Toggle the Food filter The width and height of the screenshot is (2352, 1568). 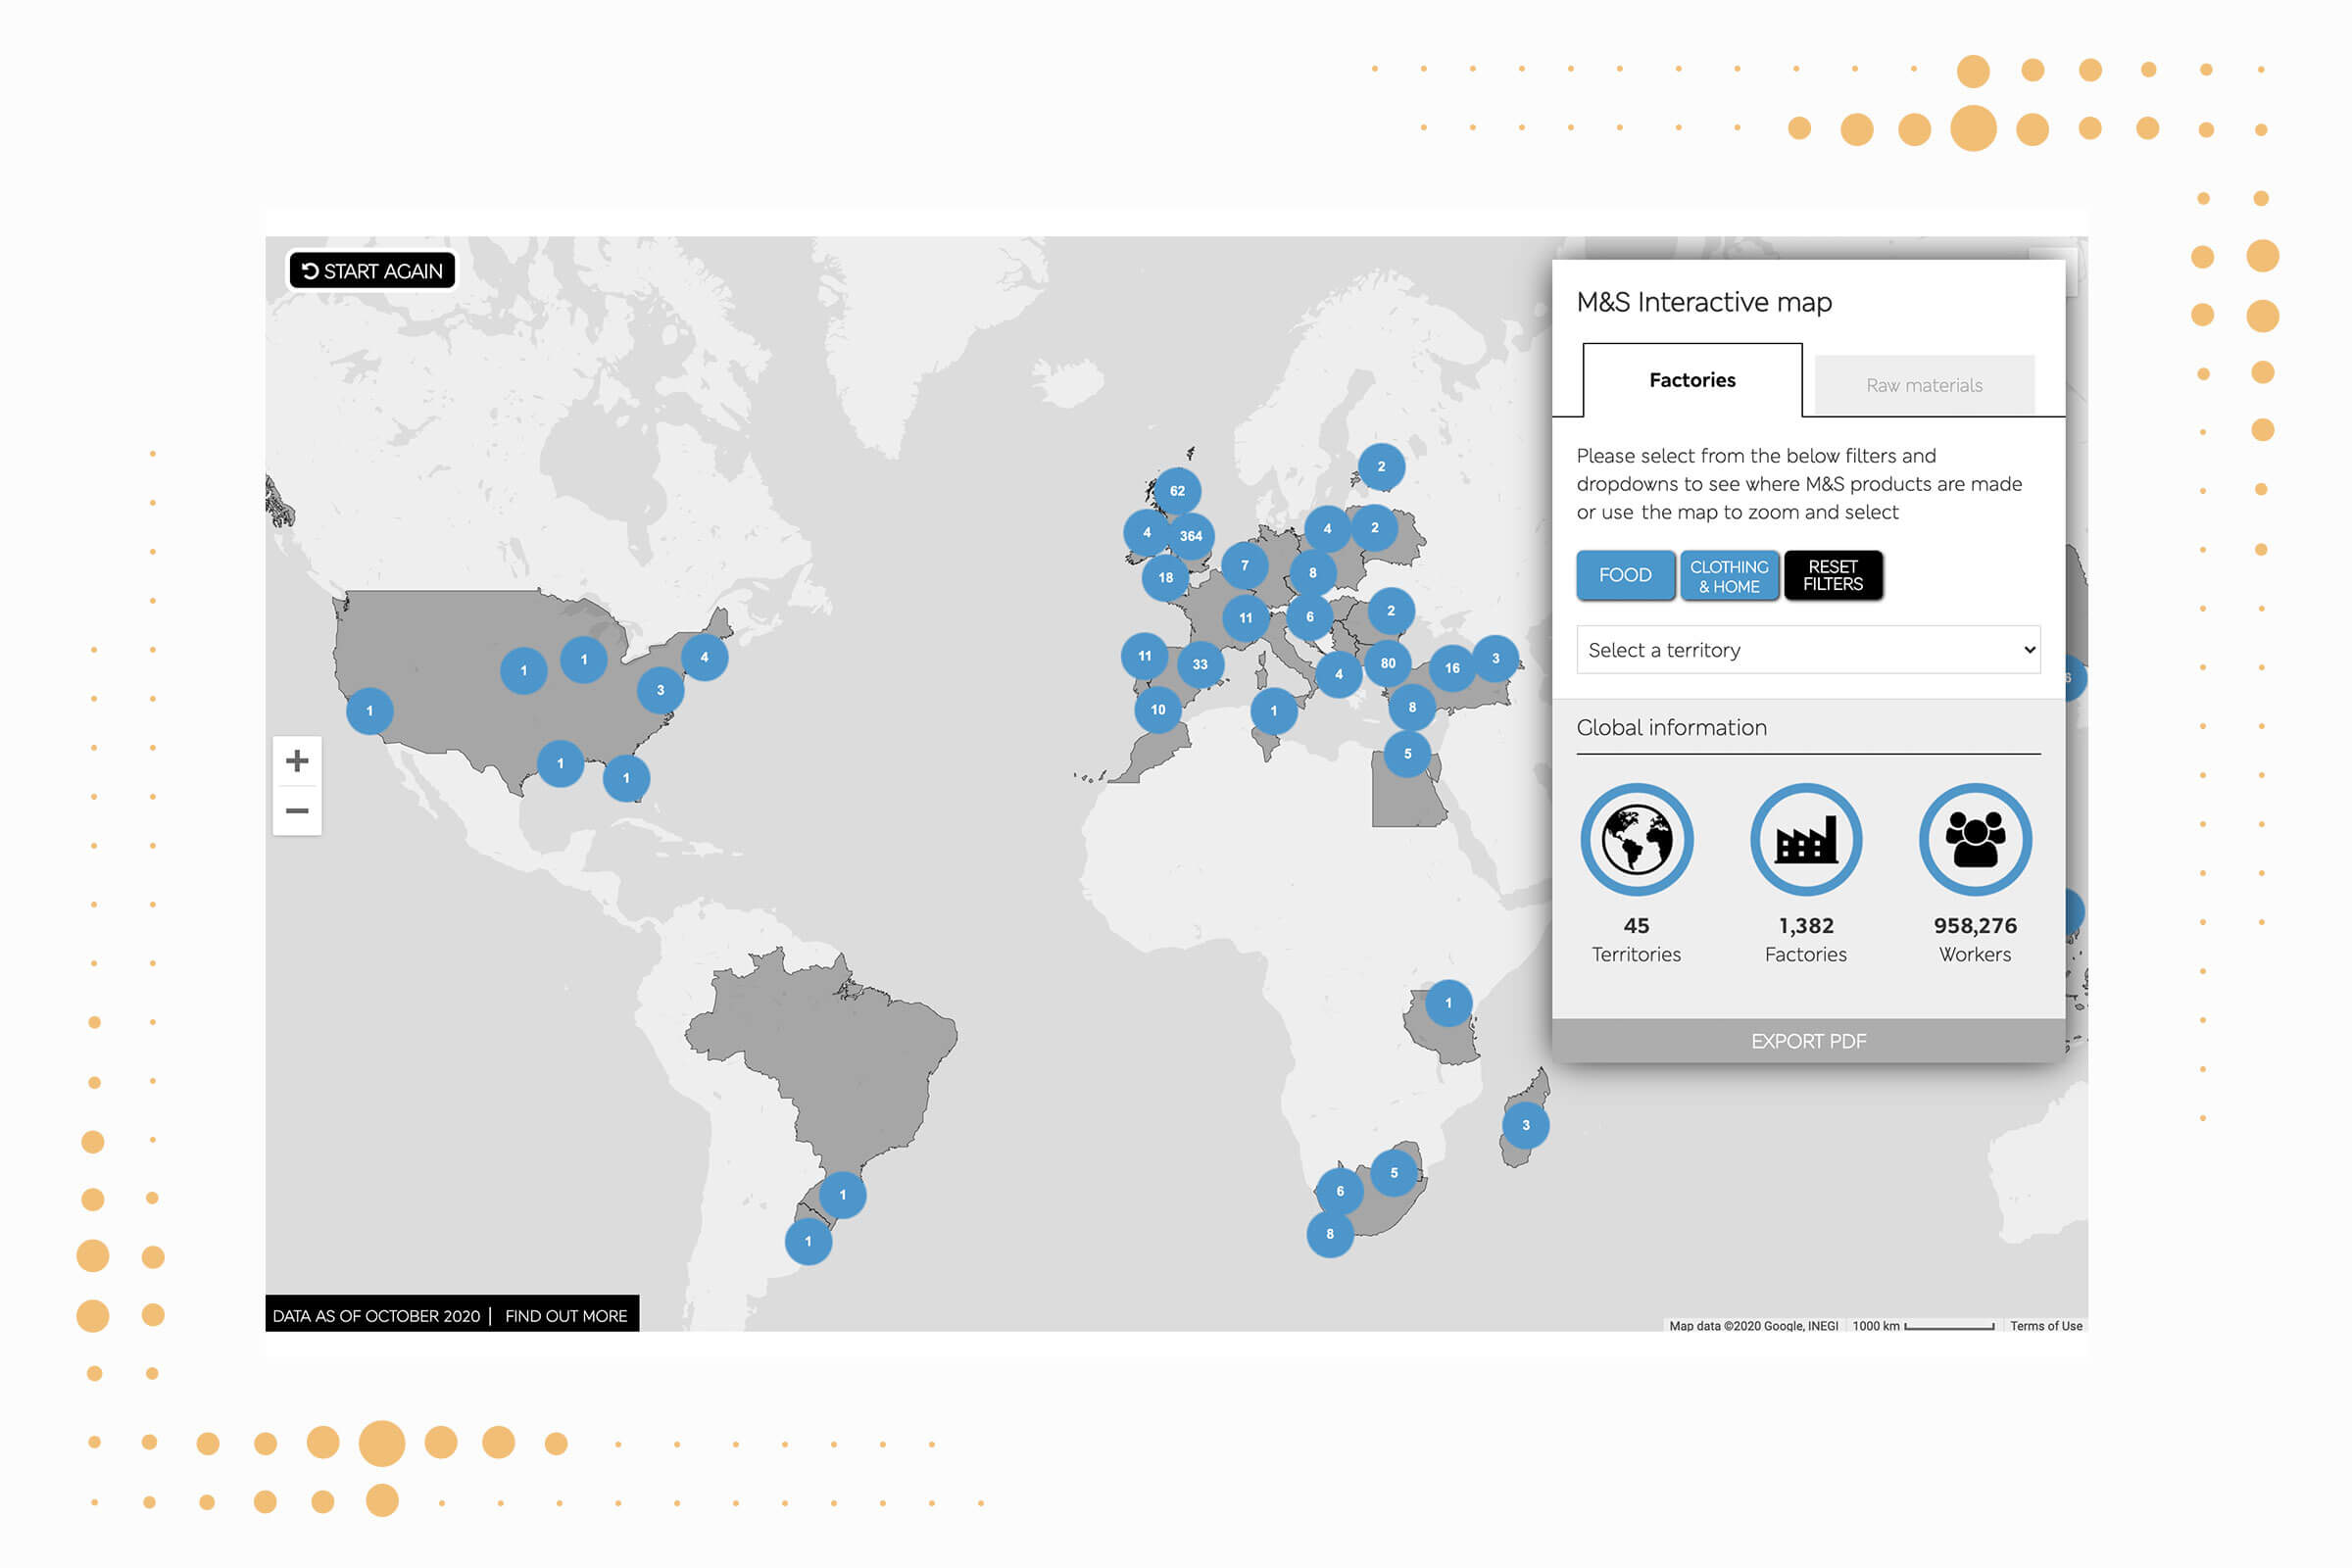tap(1624, 575)
